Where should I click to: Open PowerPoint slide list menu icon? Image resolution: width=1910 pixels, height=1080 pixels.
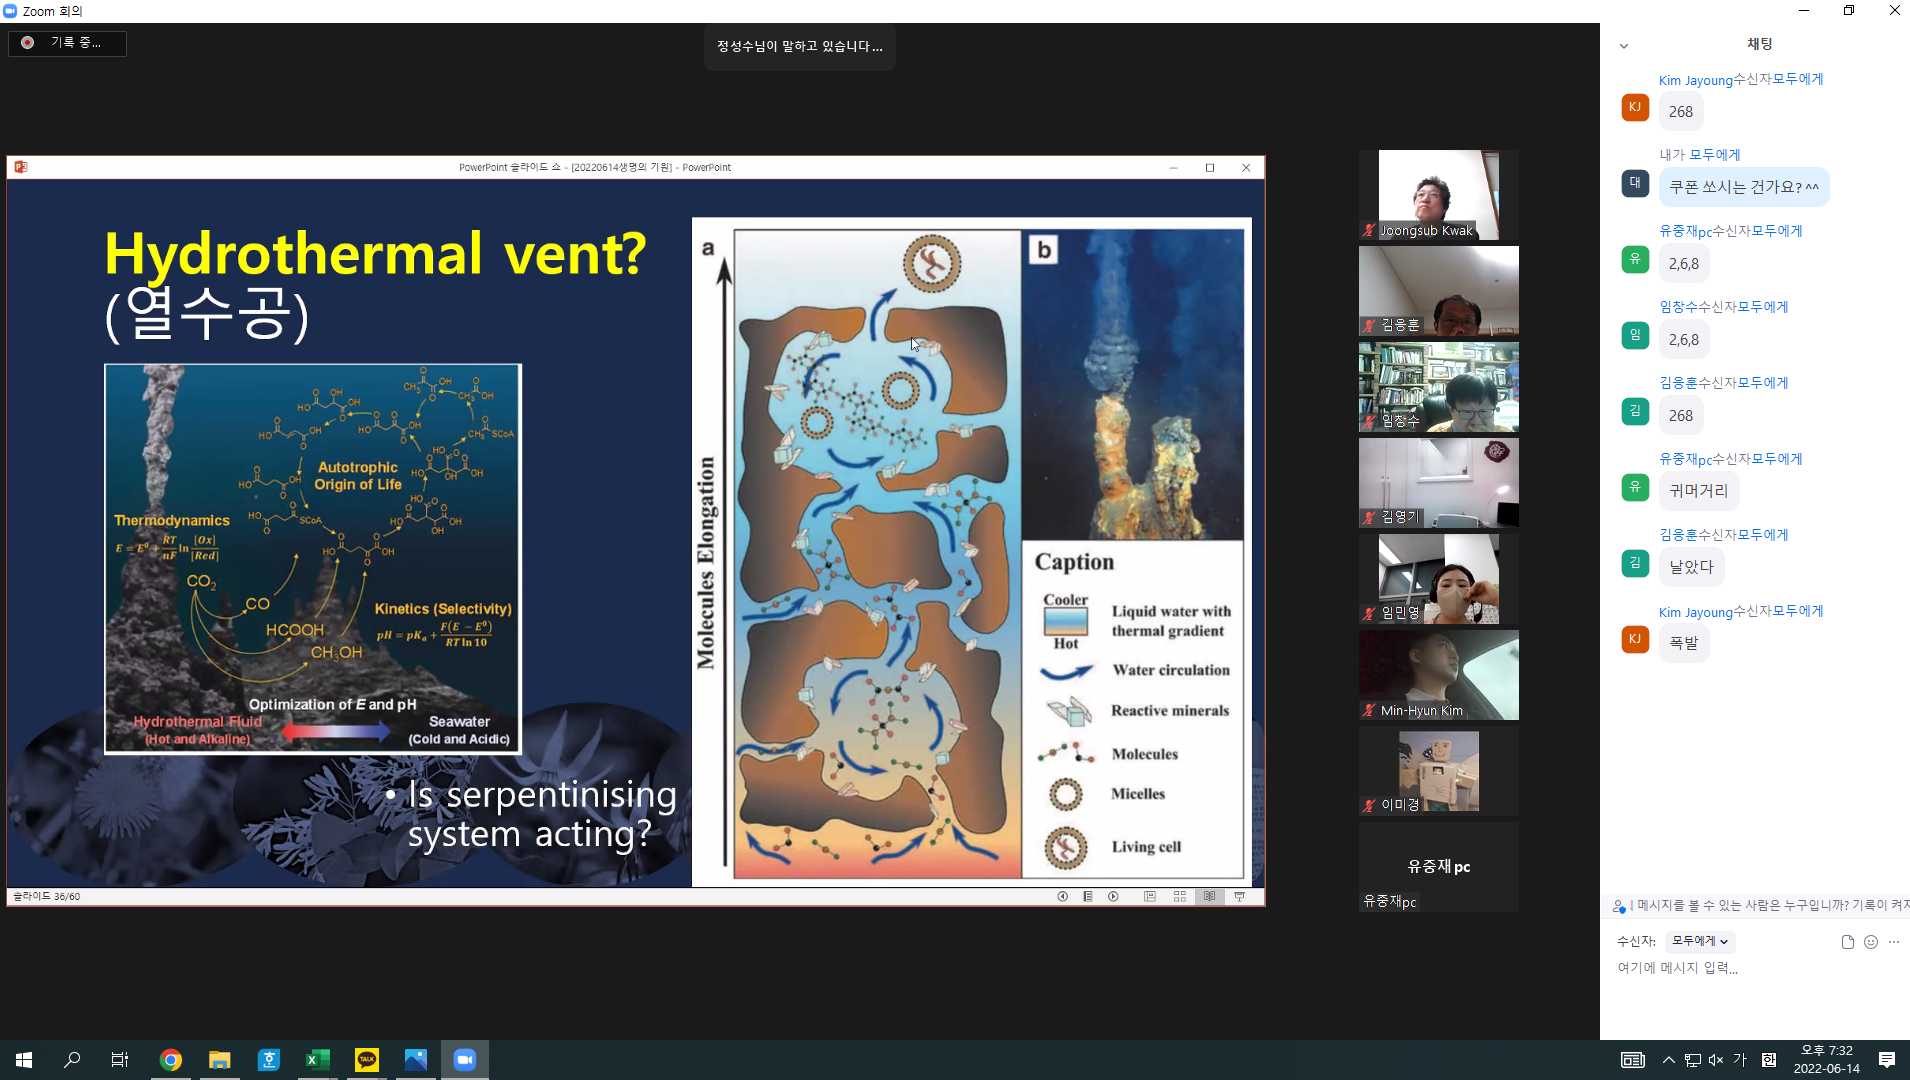(x=1088, y=897)
